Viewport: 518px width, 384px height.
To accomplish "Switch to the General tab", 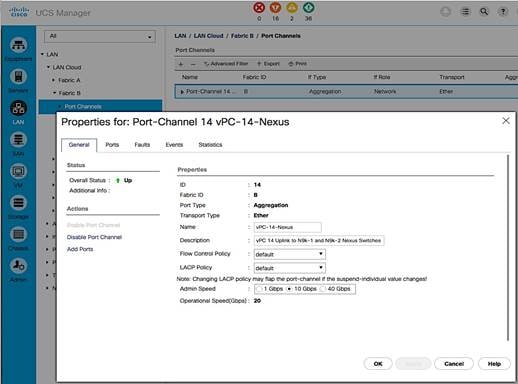I will pos(79,145).
